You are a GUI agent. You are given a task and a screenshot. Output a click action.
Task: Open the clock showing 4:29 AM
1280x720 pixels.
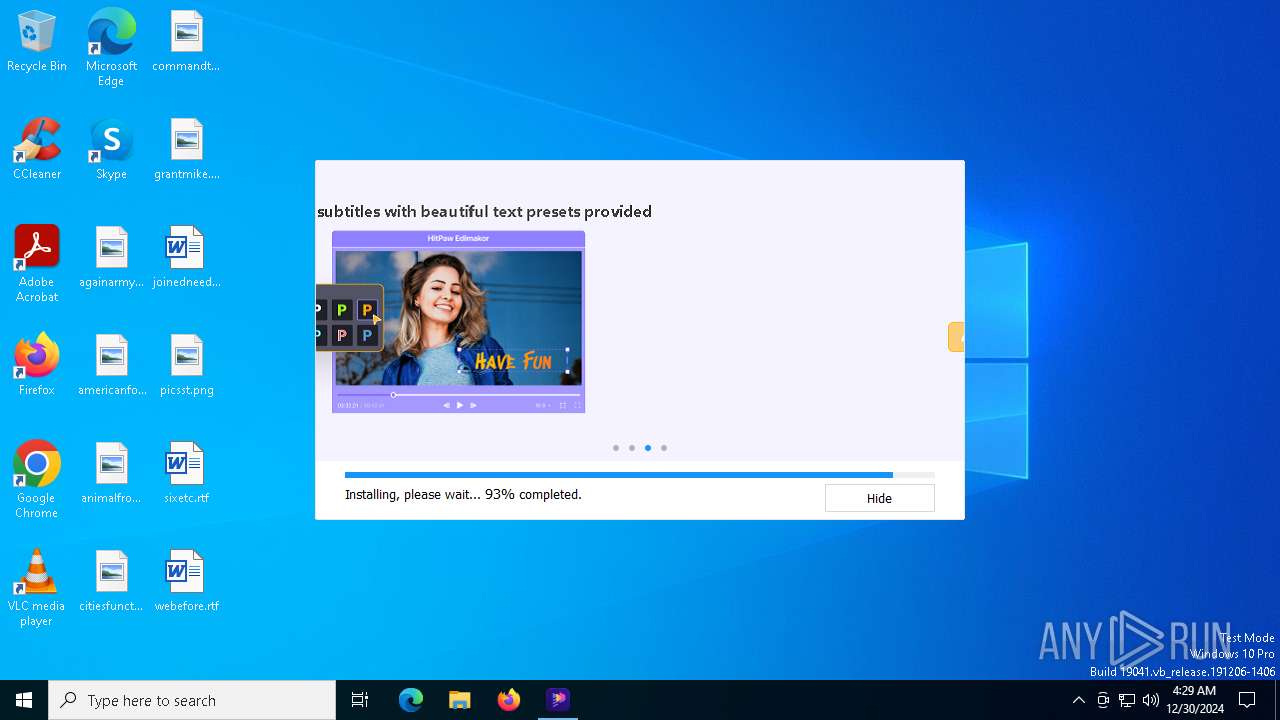tap(1194, 700)
